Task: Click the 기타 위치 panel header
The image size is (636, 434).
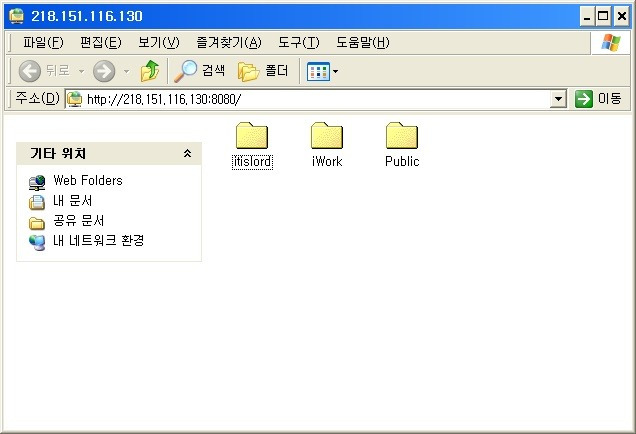Action: [x=109, y=153]
